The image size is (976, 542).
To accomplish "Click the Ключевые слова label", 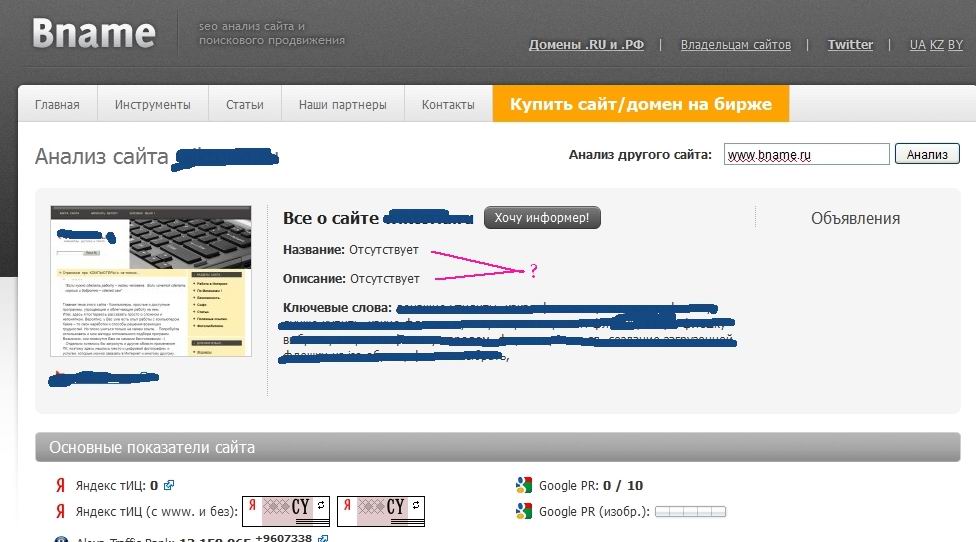I will pyautogui.click(x=337, y=307).
